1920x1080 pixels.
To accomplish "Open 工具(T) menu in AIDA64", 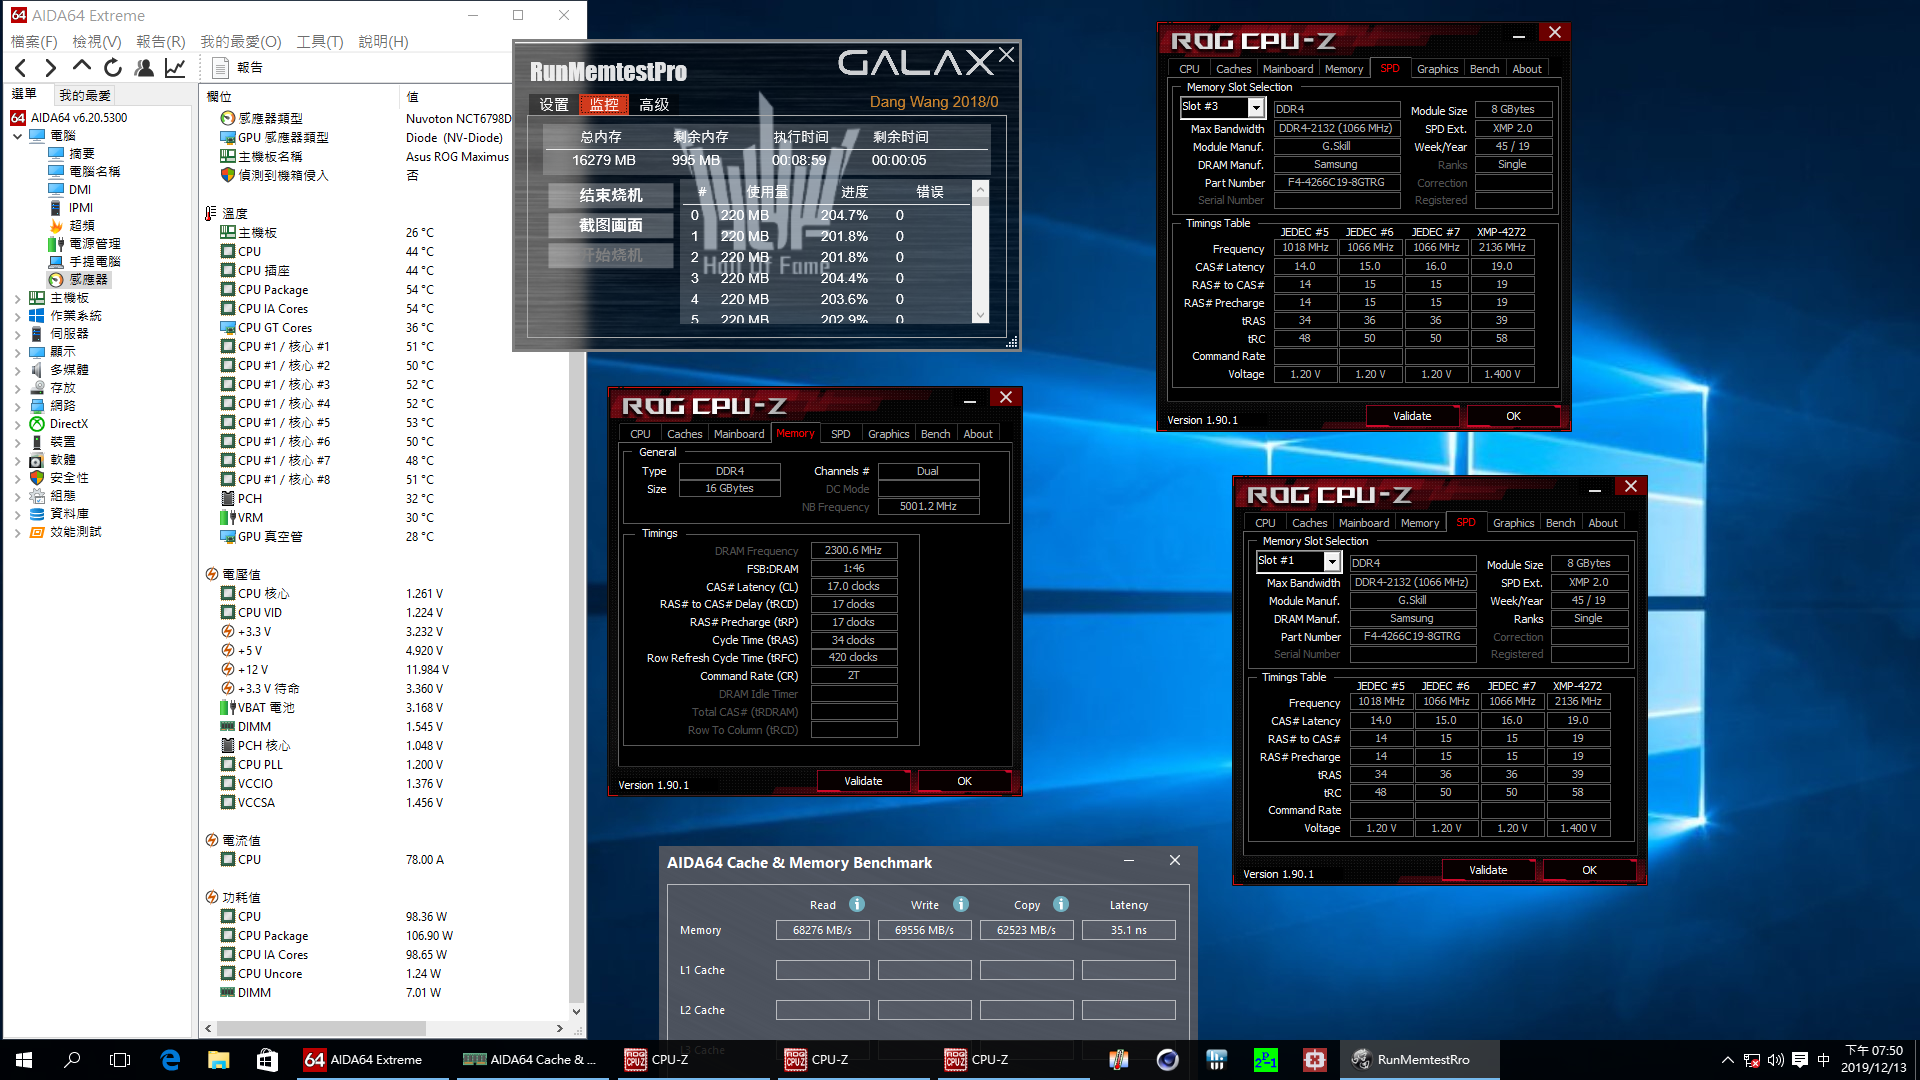I will click(x=320, y=42).
